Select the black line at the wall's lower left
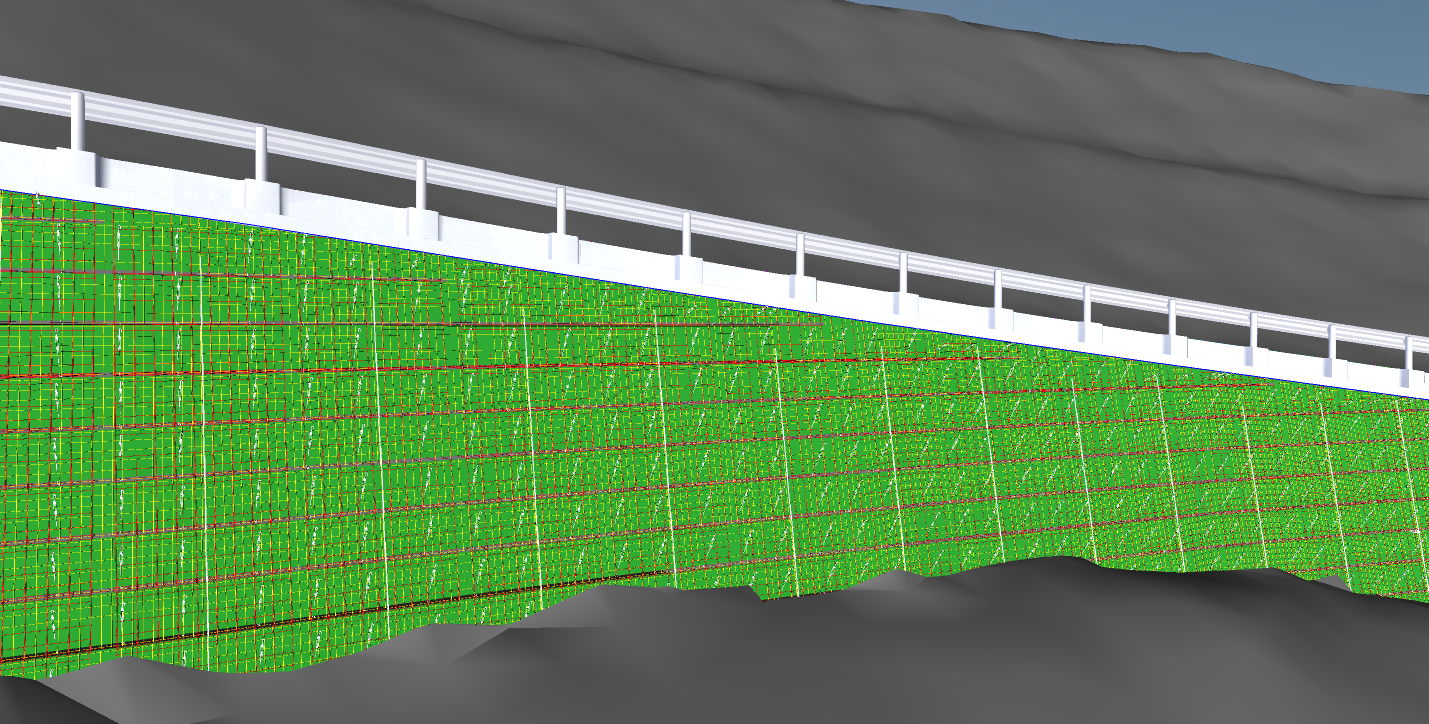This screenshot has width=1429, height=724. point(300,623)
